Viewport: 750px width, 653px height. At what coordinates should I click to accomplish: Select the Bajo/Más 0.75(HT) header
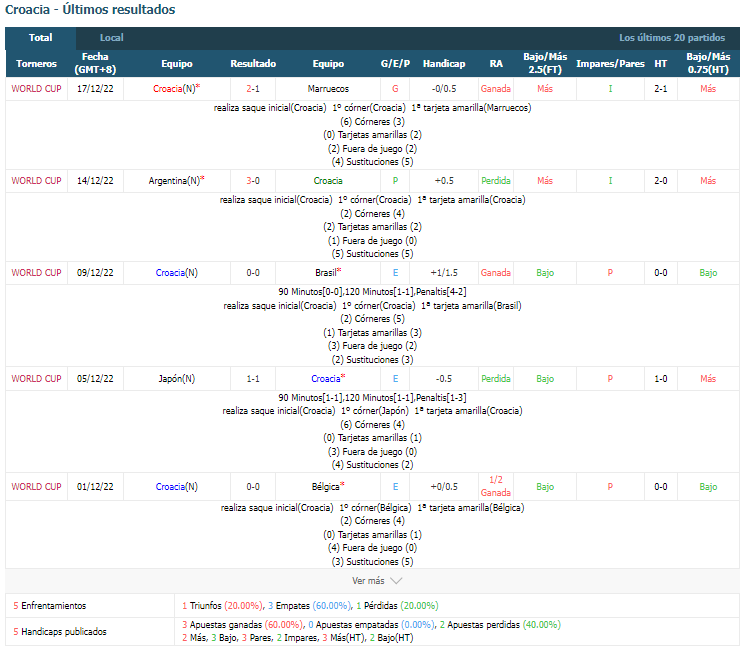point(708,63)
